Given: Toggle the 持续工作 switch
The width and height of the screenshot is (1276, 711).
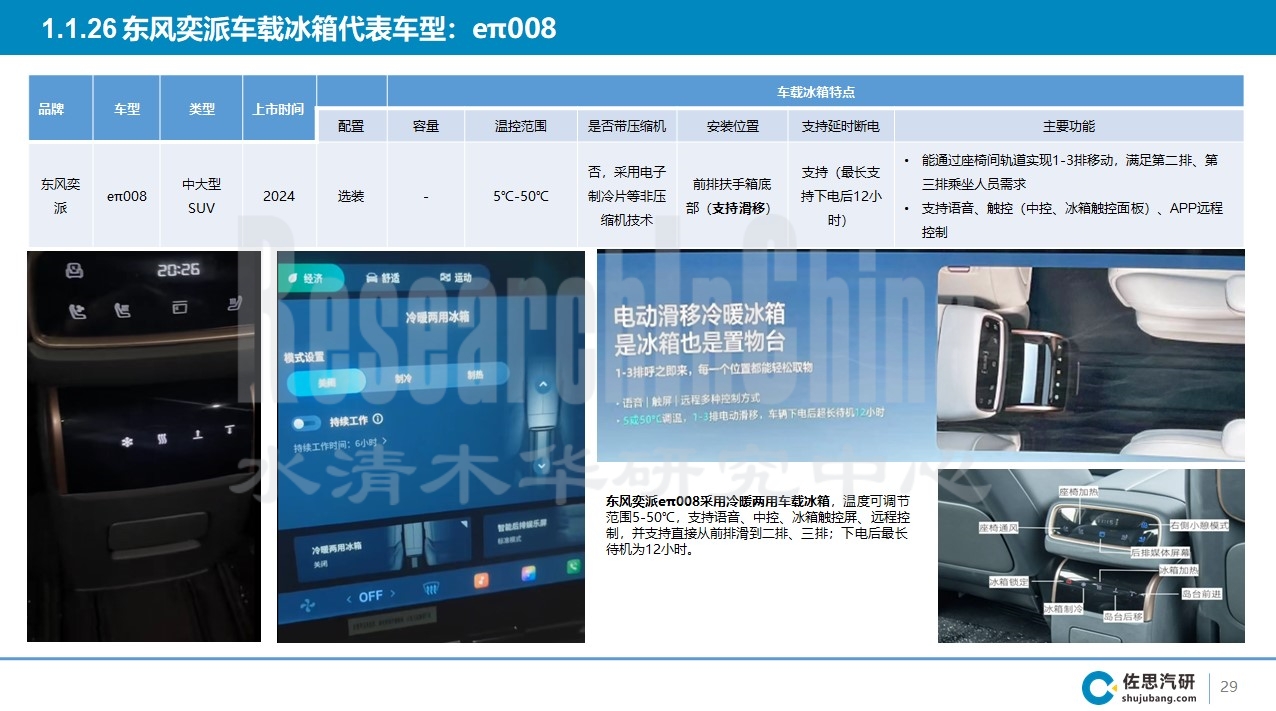Looking at the screenshot, I should pos(307,423).
